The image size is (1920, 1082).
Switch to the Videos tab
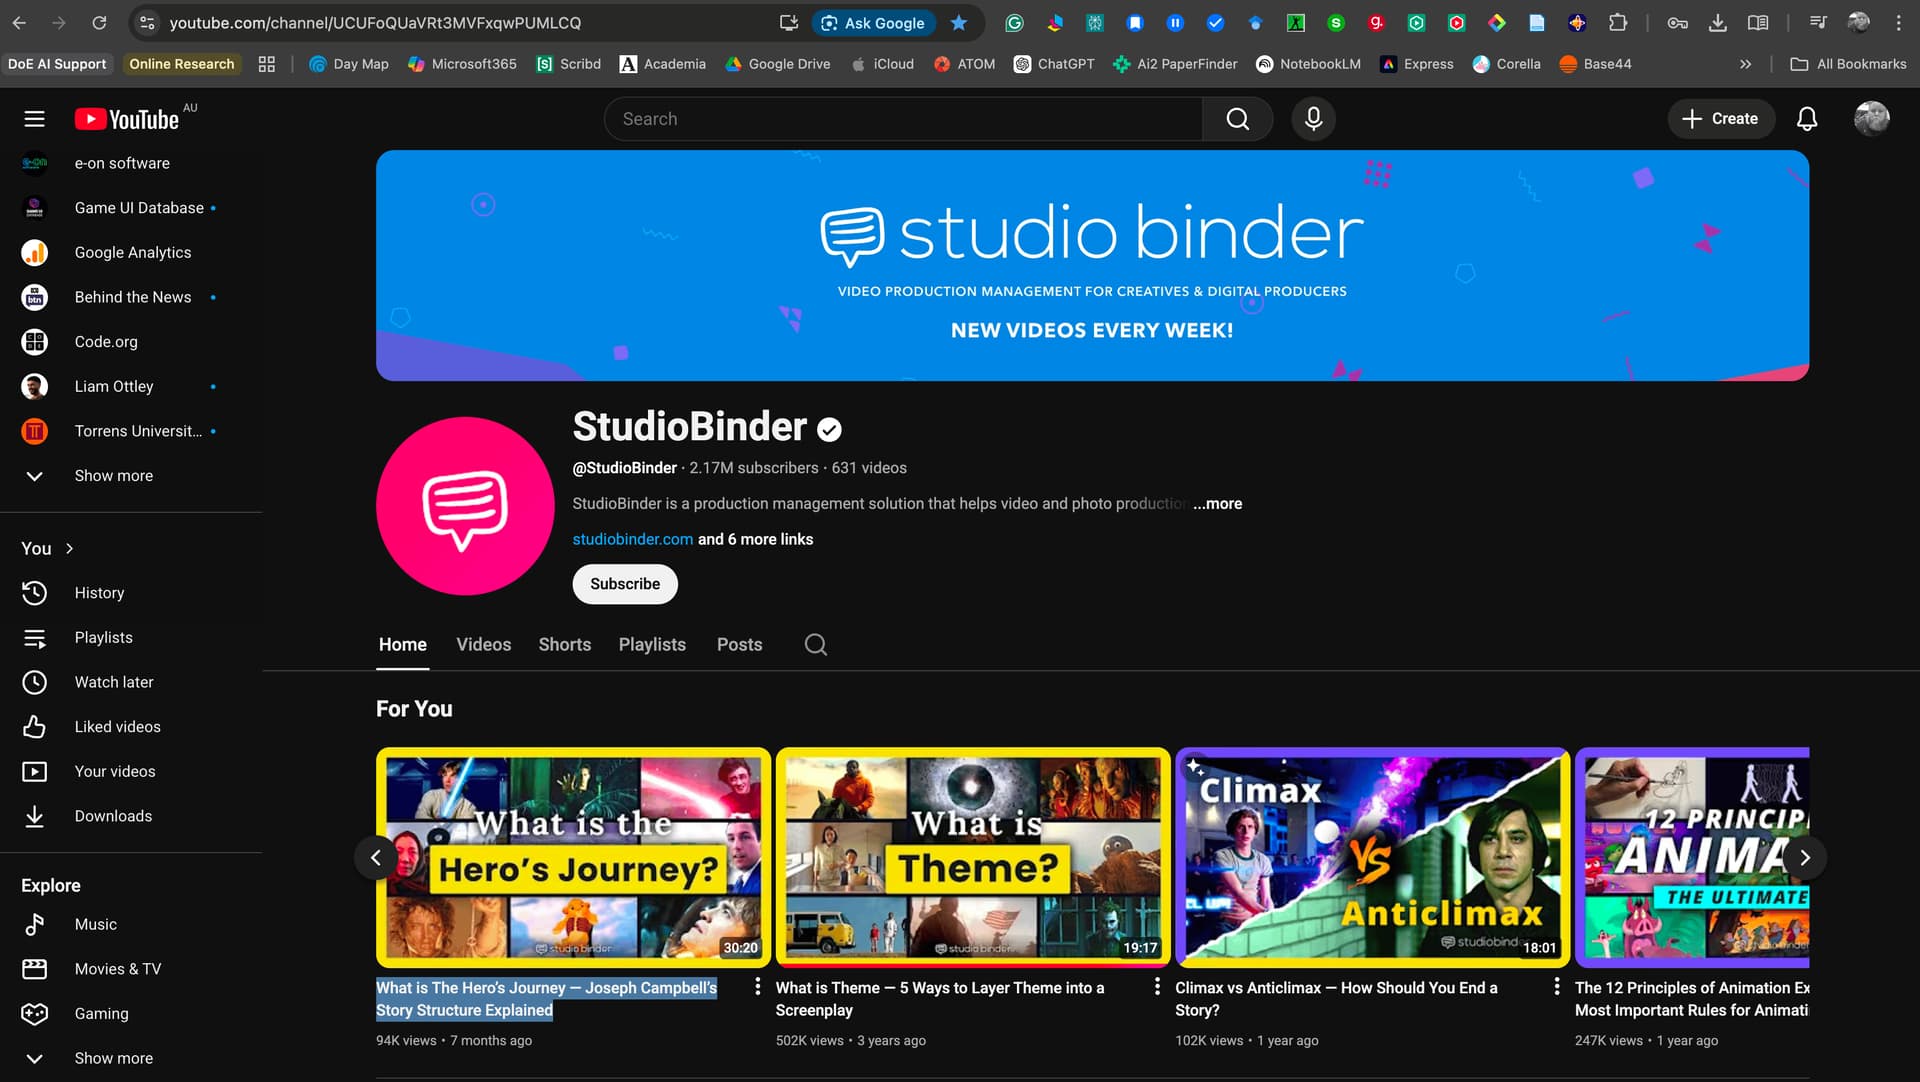(x=483, y=645)
